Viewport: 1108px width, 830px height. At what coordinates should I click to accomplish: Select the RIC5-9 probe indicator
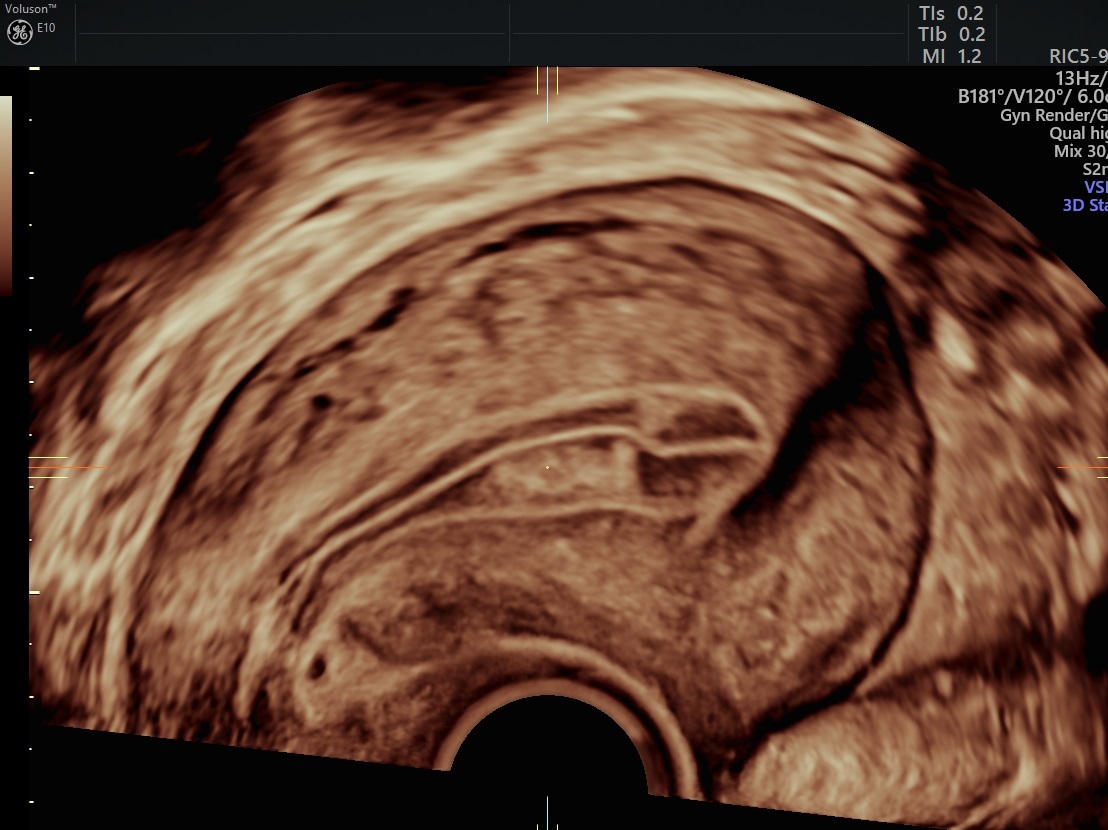(1082, 58)
